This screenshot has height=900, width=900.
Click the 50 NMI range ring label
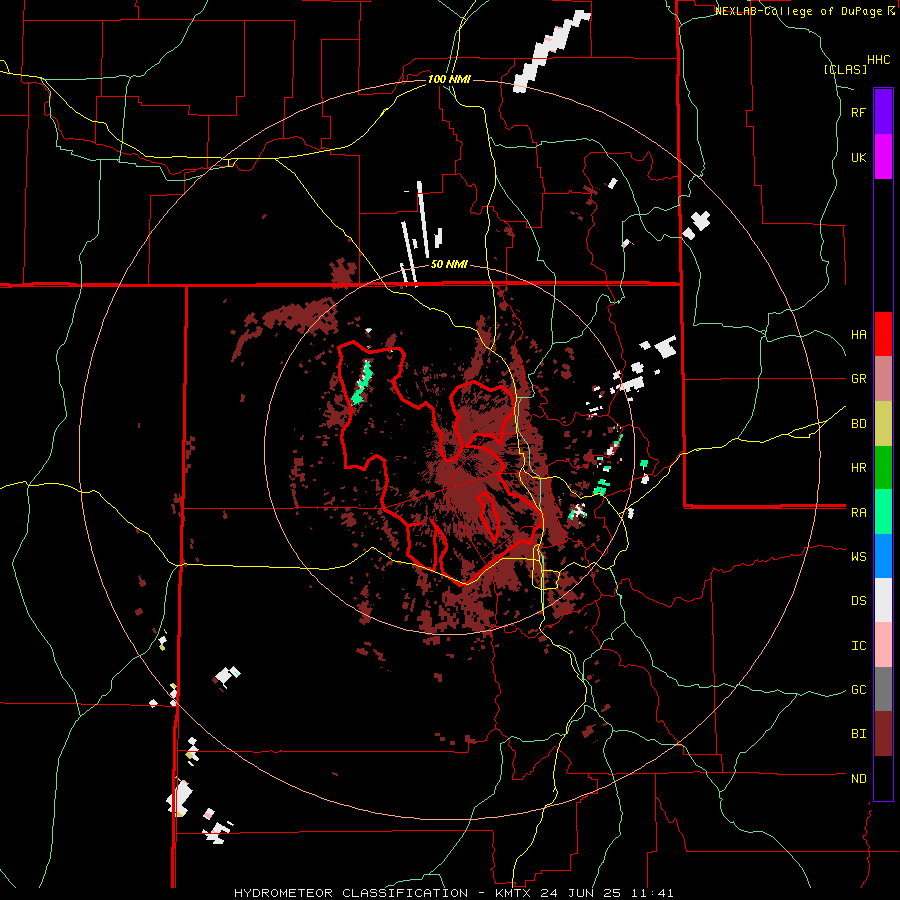[x=449, y=265]
